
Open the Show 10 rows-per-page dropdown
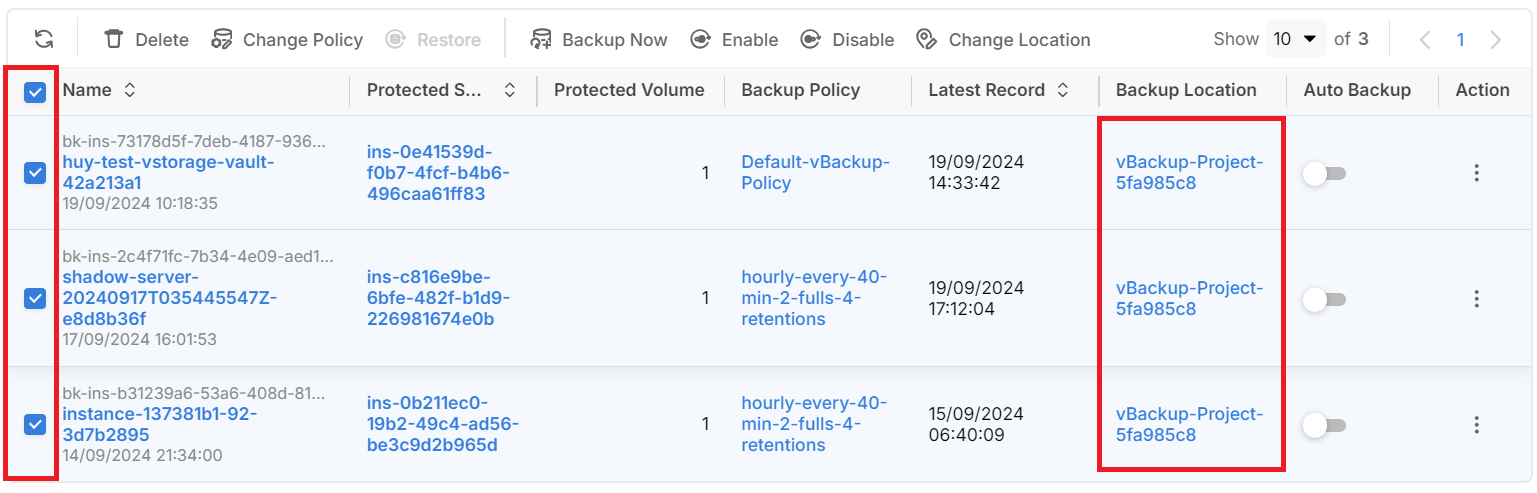pos(1295,39)
